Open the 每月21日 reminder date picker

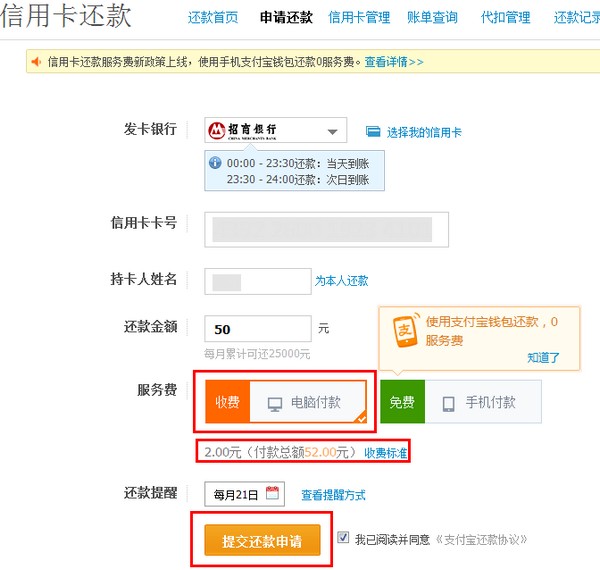pyautogui.click(x=245, y=494)
